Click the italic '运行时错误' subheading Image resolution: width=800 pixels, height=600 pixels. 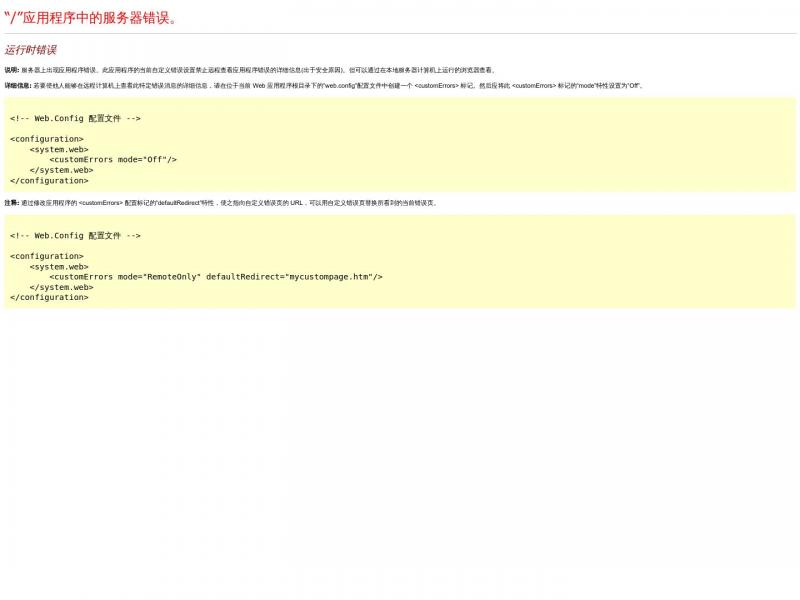pyautogui.click(x=30, y=50)
